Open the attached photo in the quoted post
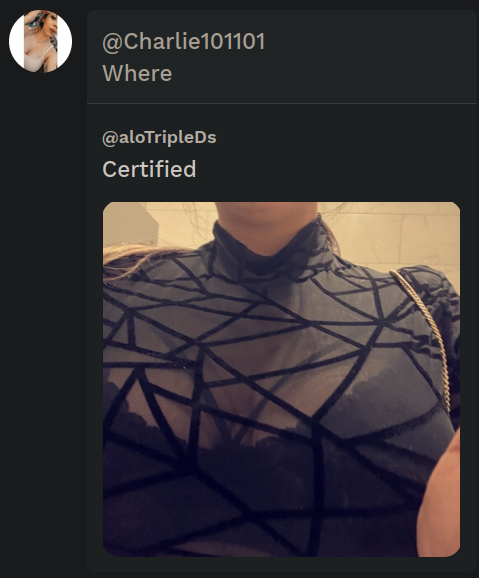 281,379
